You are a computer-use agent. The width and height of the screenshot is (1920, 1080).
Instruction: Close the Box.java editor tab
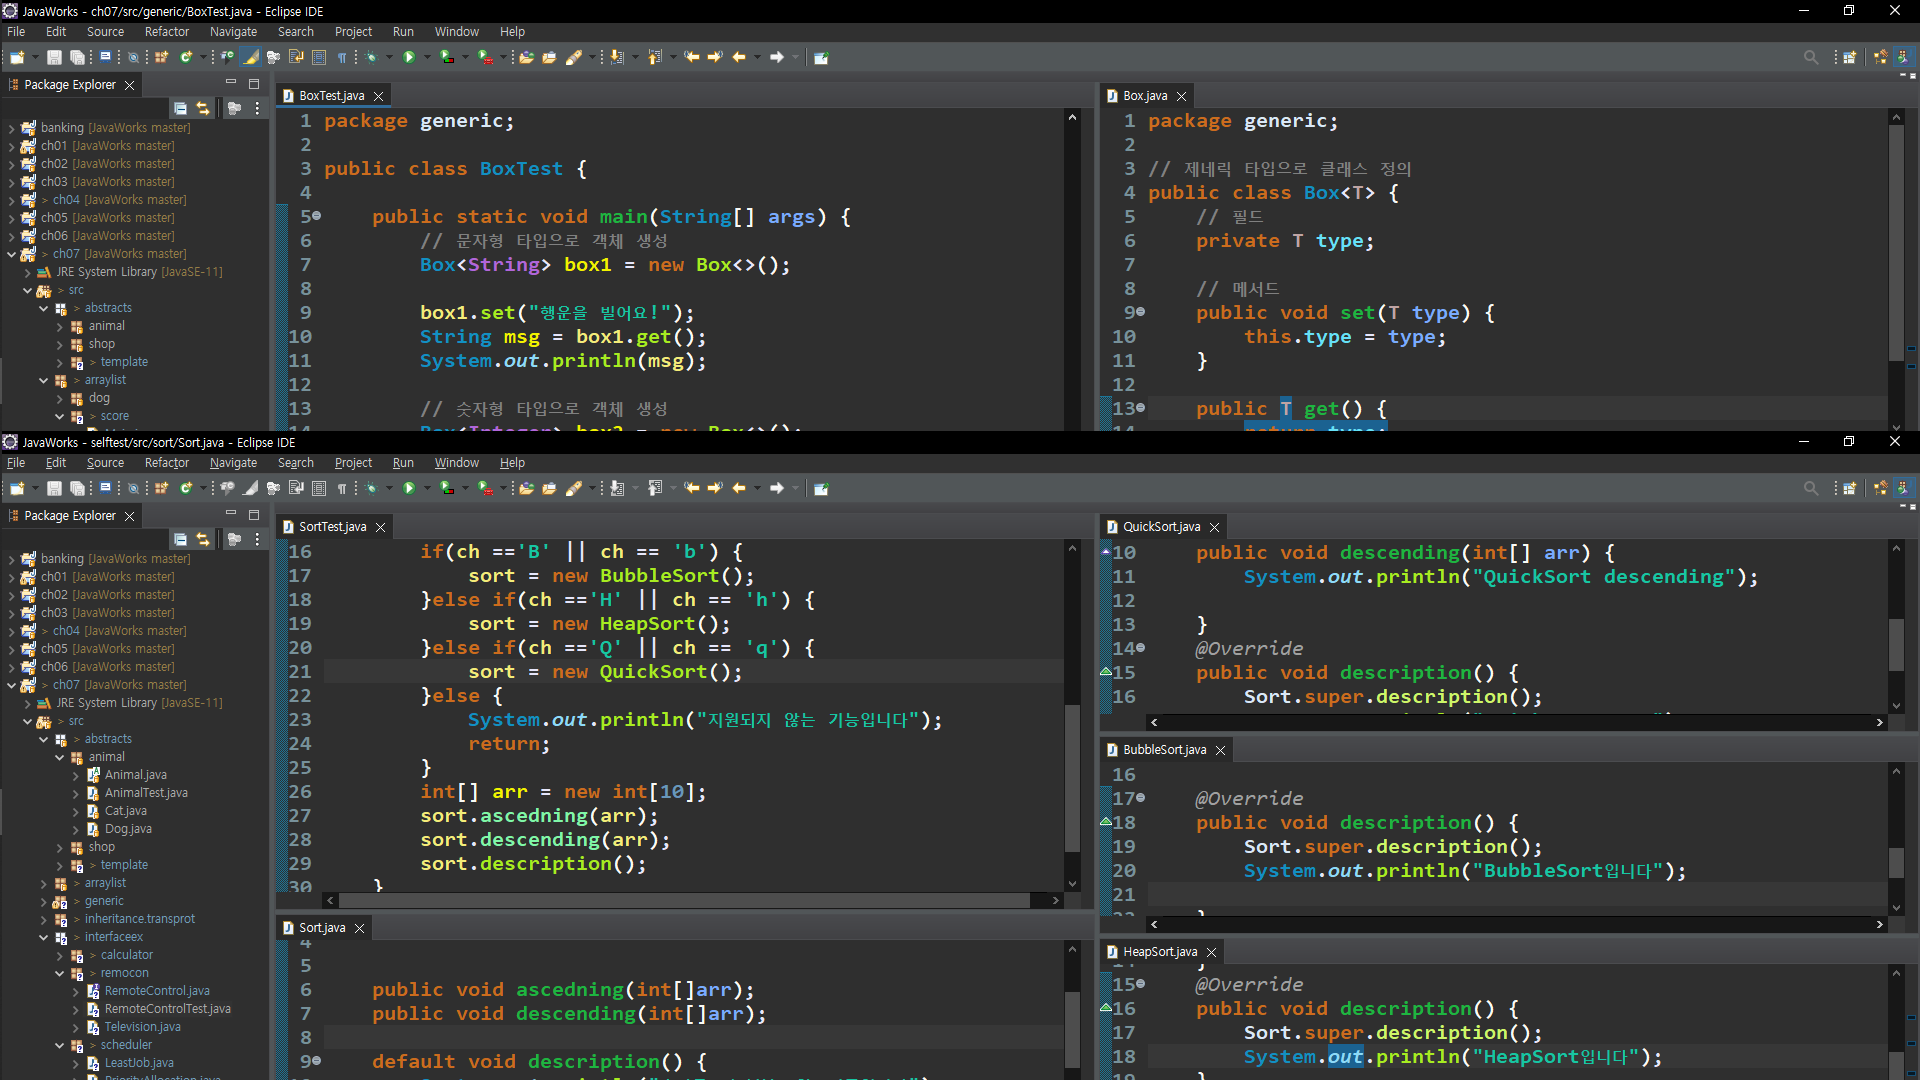coord(1181,96)
